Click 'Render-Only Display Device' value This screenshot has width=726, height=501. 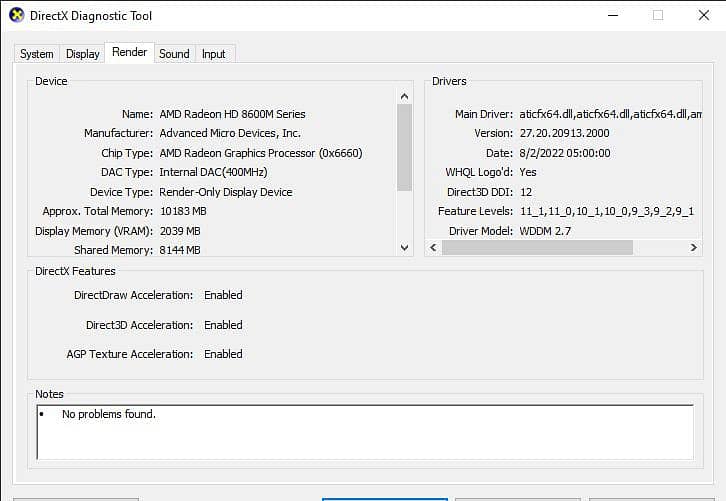[x=226, y=192]
